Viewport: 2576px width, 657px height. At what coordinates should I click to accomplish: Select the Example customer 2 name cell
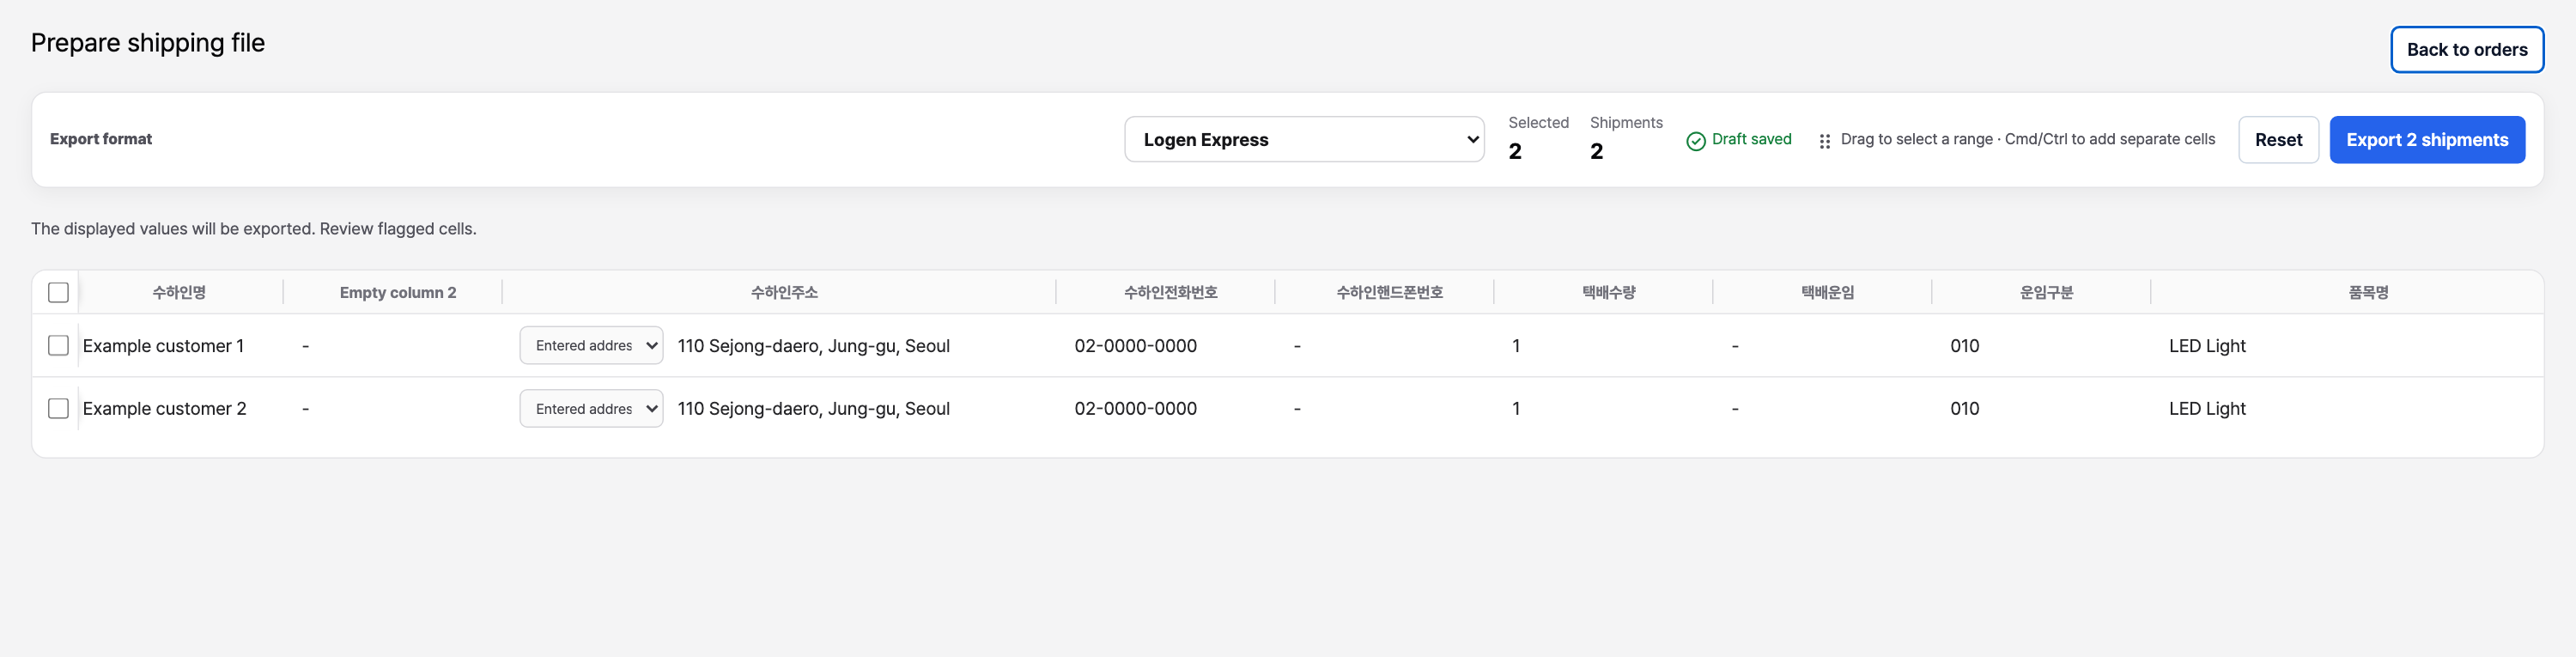[181, 408]
